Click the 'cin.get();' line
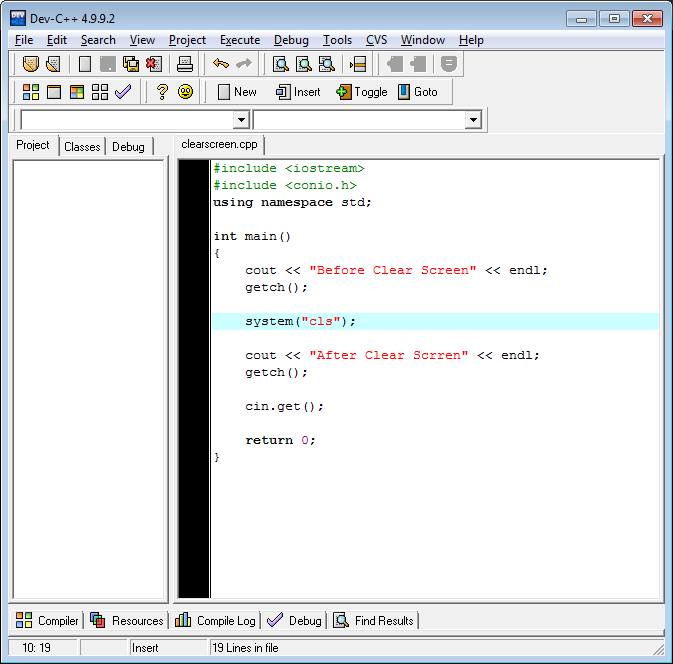Viewport: 673px width, 664px height. point(284,406)
